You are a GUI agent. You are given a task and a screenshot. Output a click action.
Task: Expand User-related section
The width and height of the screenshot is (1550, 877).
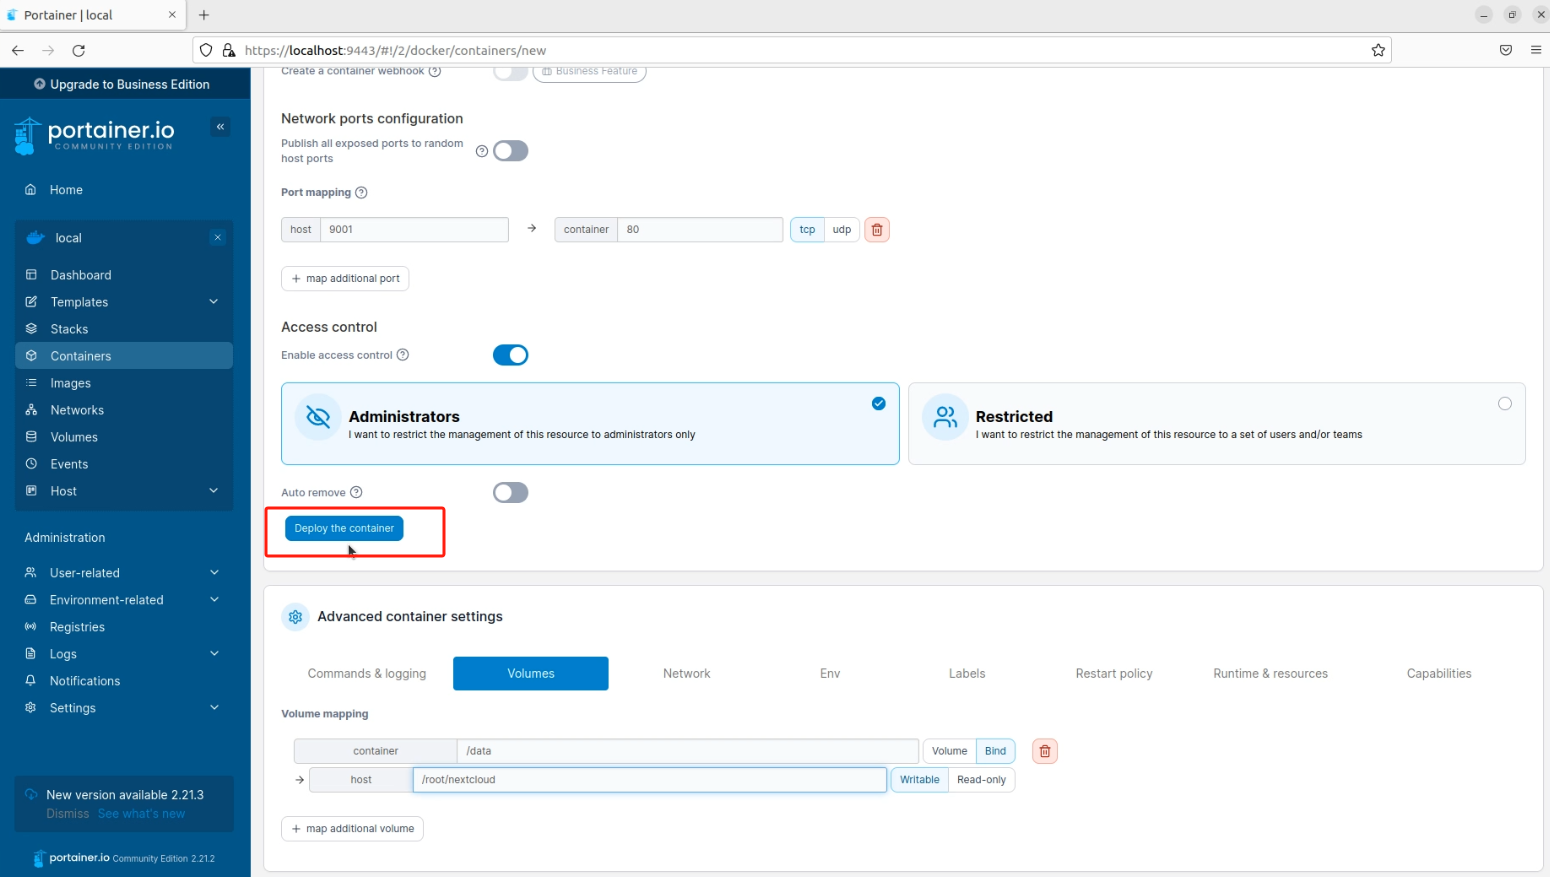(x=124, y=573)
